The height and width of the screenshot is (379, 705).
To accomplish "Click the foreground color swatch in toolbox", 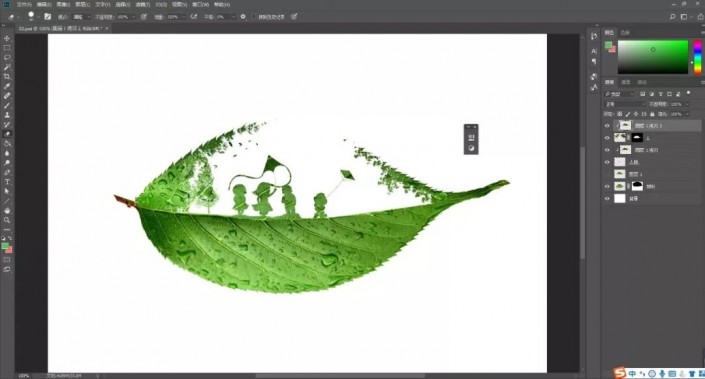I will coord(5,246).
